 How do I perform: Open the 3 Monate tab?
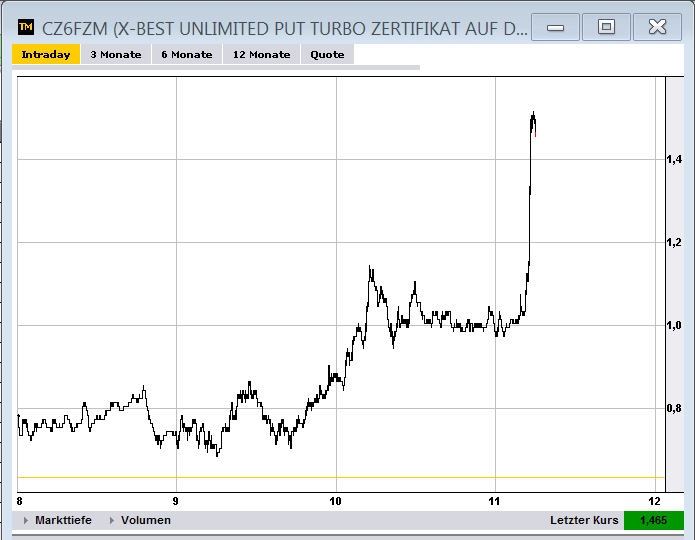pyautogui.click(x=116, y=55)
